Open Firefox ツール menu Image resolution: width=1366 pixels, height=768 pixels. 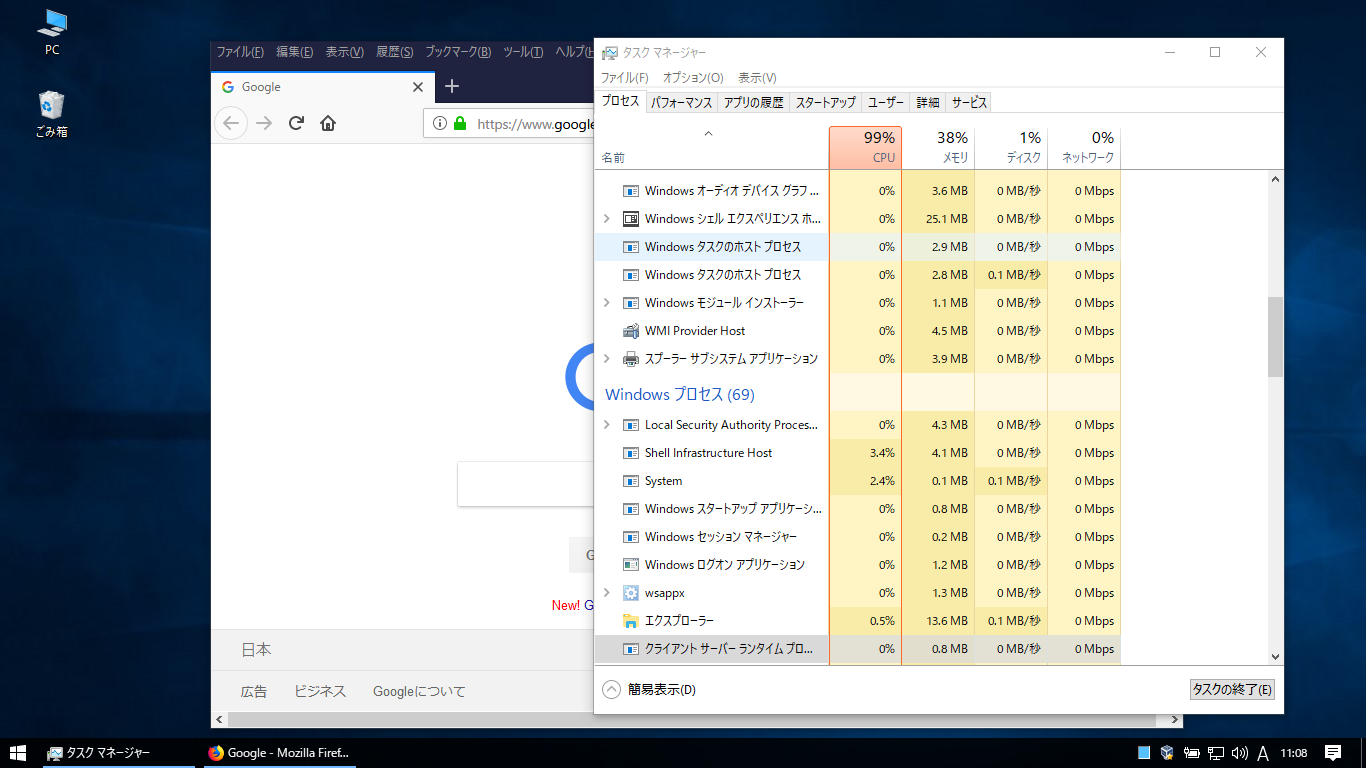click(523, 52)
